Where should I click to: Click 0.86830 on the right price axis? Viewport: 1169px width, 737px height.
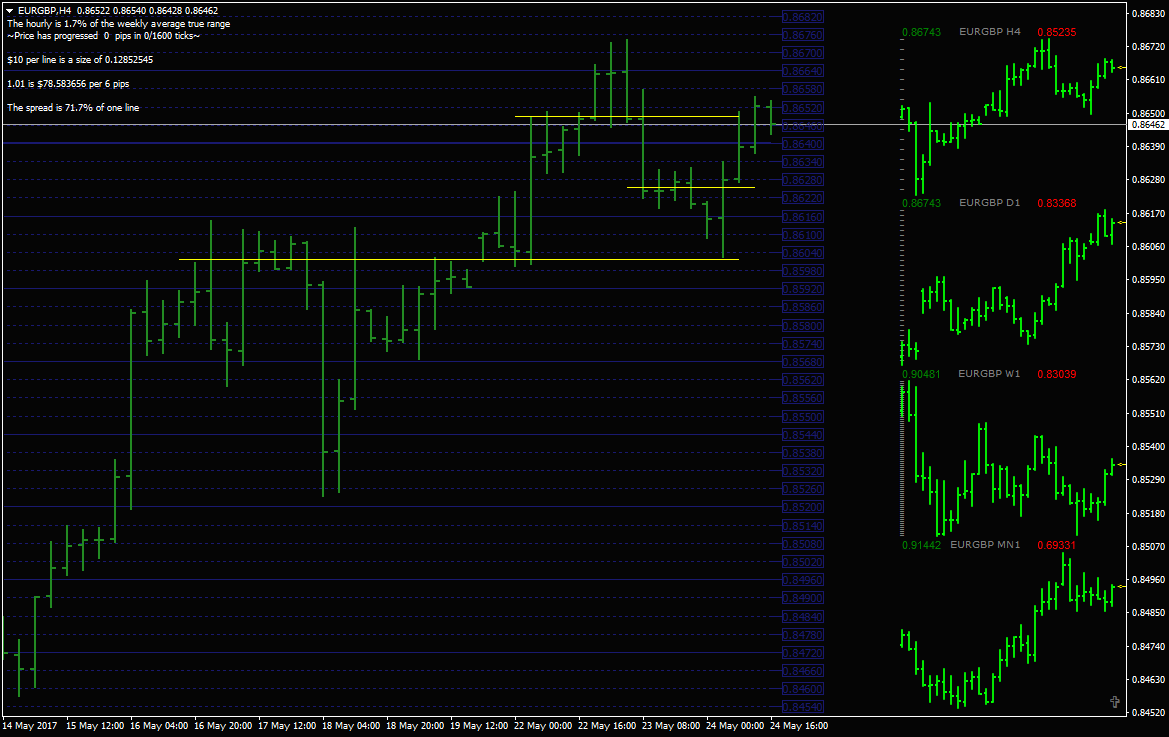(1148, 13)
